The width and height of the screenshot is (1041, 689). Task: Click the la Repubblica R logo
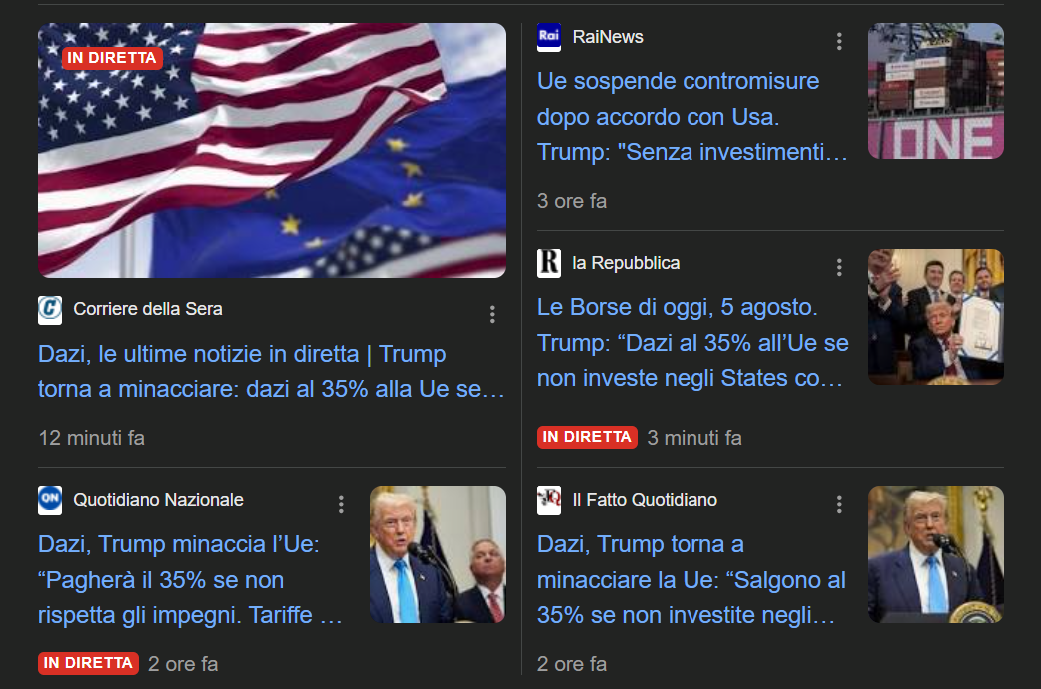549,264
